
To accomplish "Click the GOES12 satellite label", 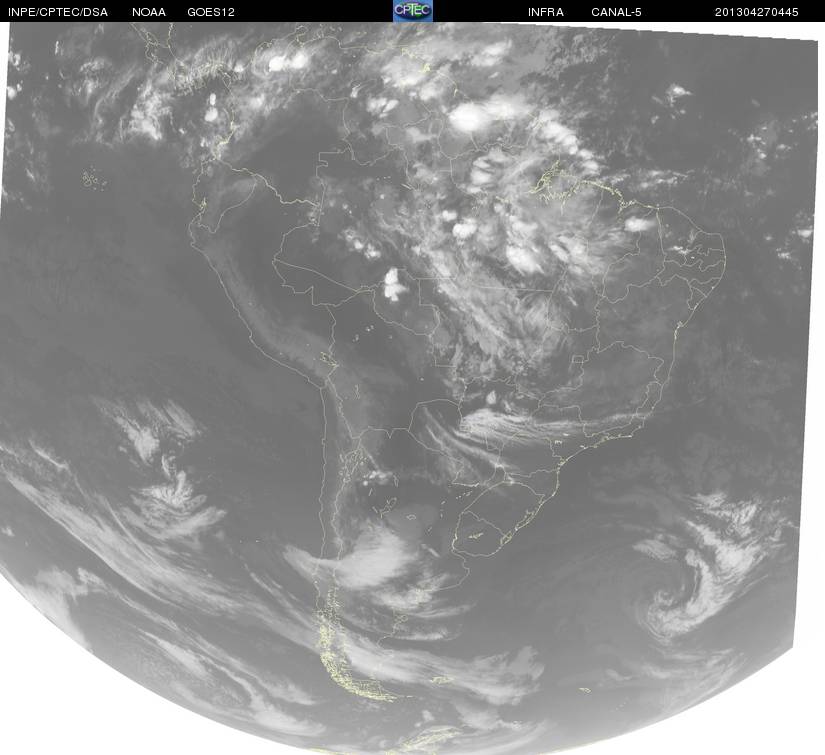I will [211, 12].
